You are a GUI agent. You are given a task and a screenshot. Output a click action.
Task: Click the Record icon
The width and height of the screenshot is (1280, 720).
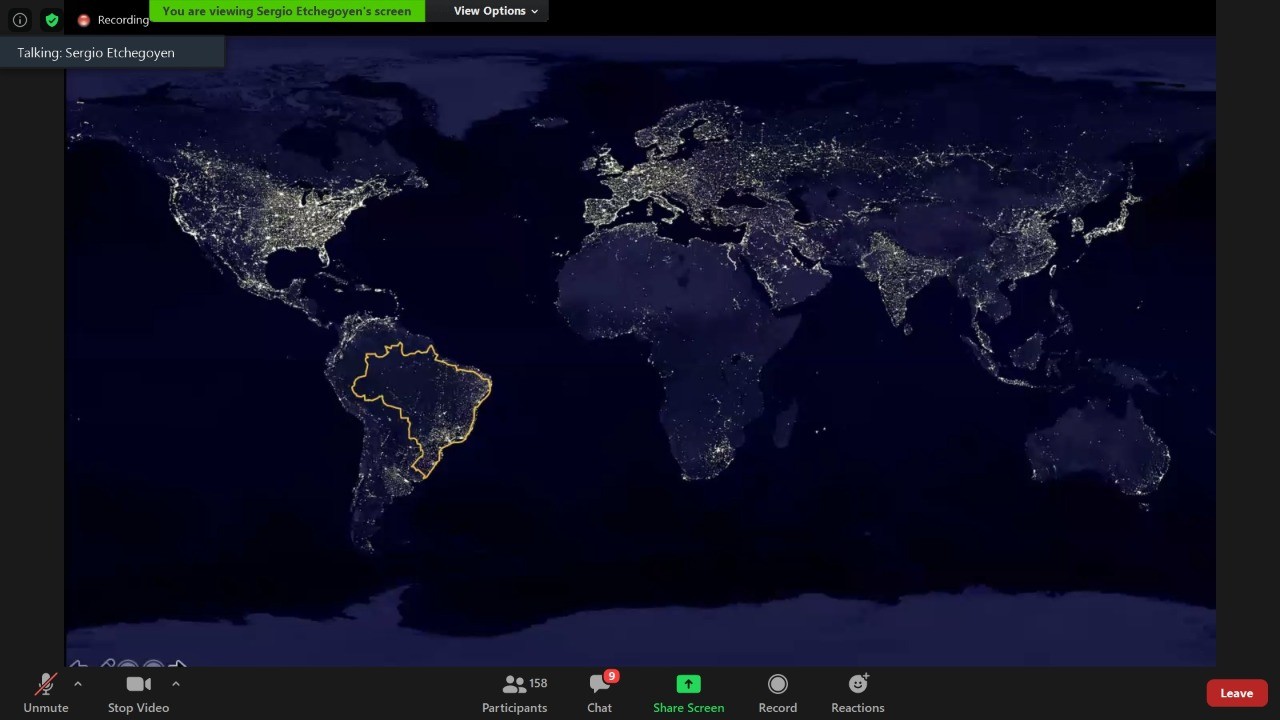(x=777, y=684)
